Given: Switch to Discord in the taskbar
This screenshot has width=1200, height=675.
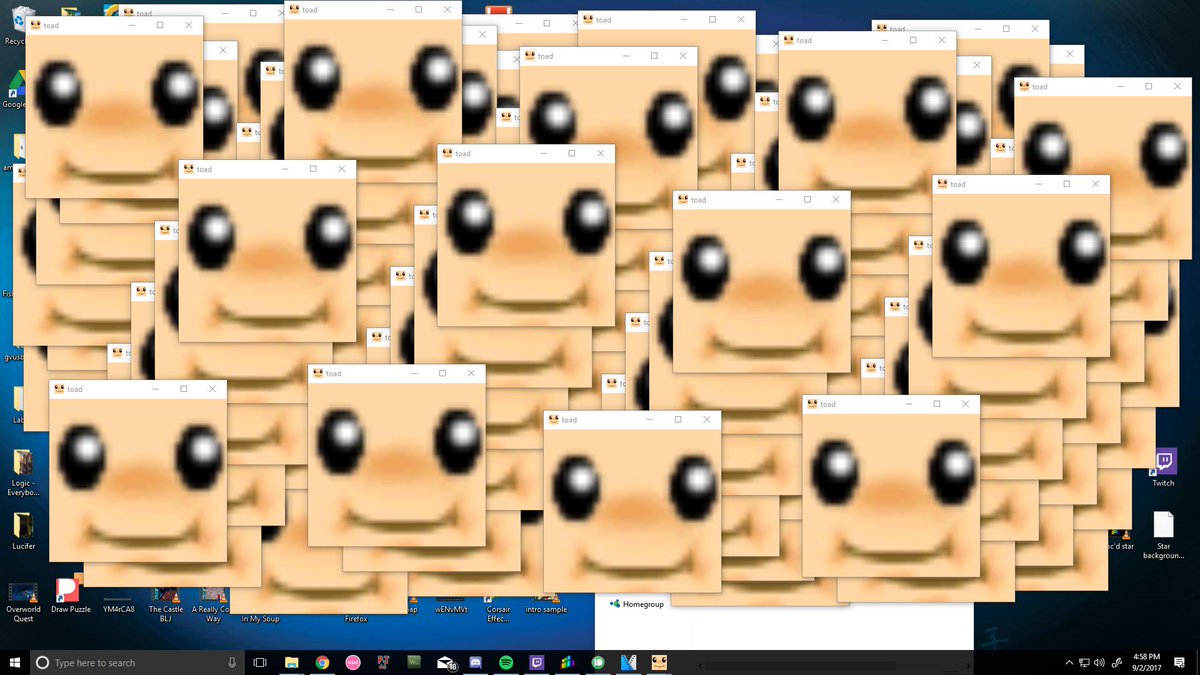Looking at the screenshot, I should (x=475, y=662).
